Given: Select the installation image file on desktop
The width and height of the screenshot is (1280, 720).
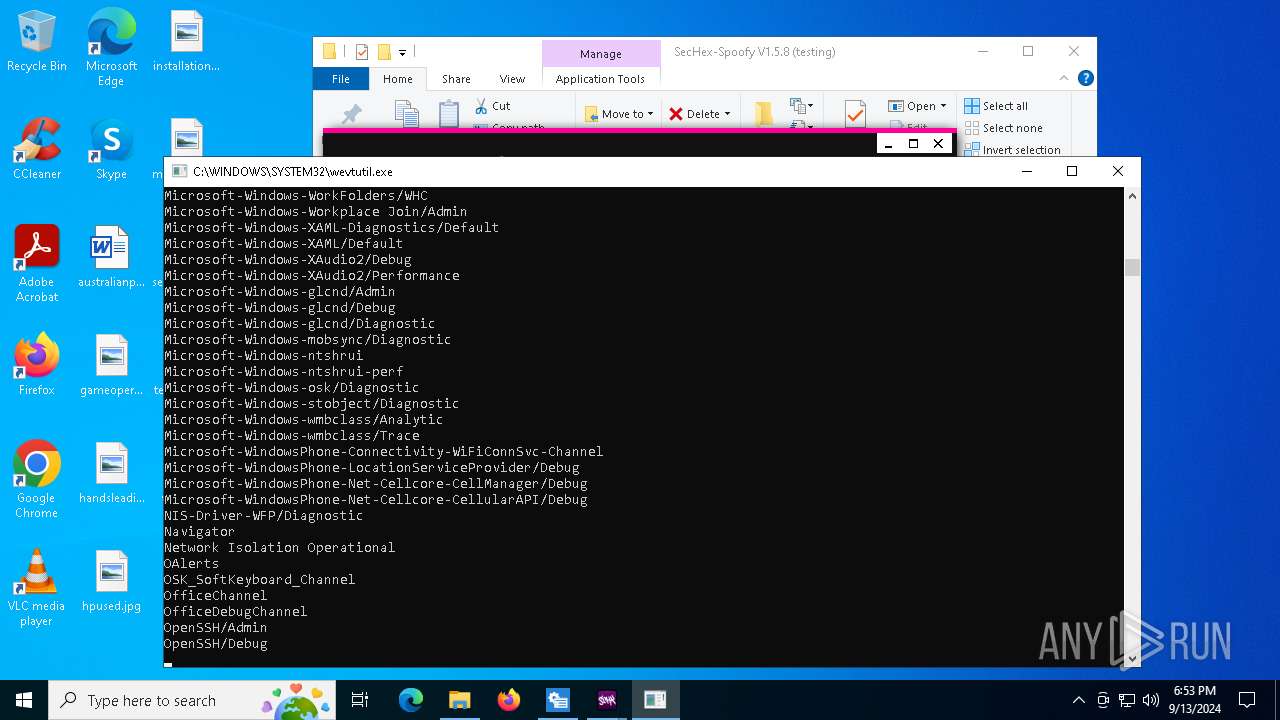Looking at the screenshot, I should (x=186, y=42).
